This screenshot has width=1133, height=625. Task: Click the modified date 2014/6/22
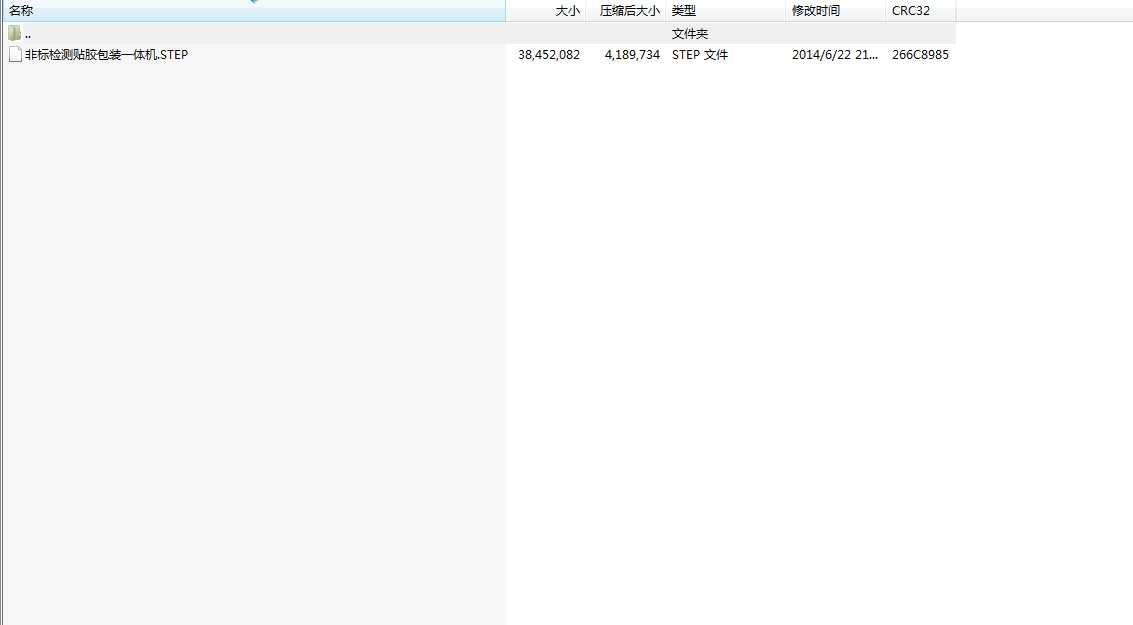(835, 55)
